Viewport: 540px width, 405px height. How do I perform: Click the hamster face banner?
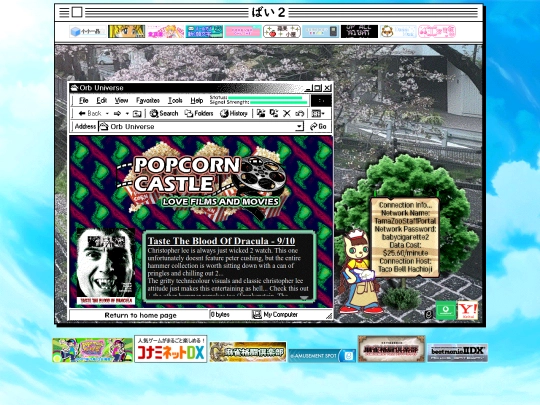point(398,31)
